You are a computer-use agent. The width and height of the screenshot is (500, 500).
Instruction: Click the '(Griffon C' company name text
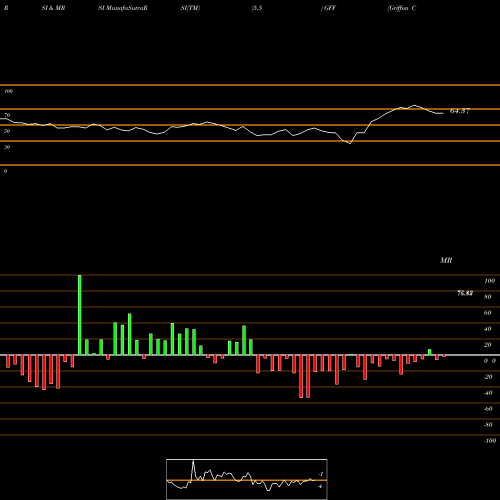coord(402,8)
